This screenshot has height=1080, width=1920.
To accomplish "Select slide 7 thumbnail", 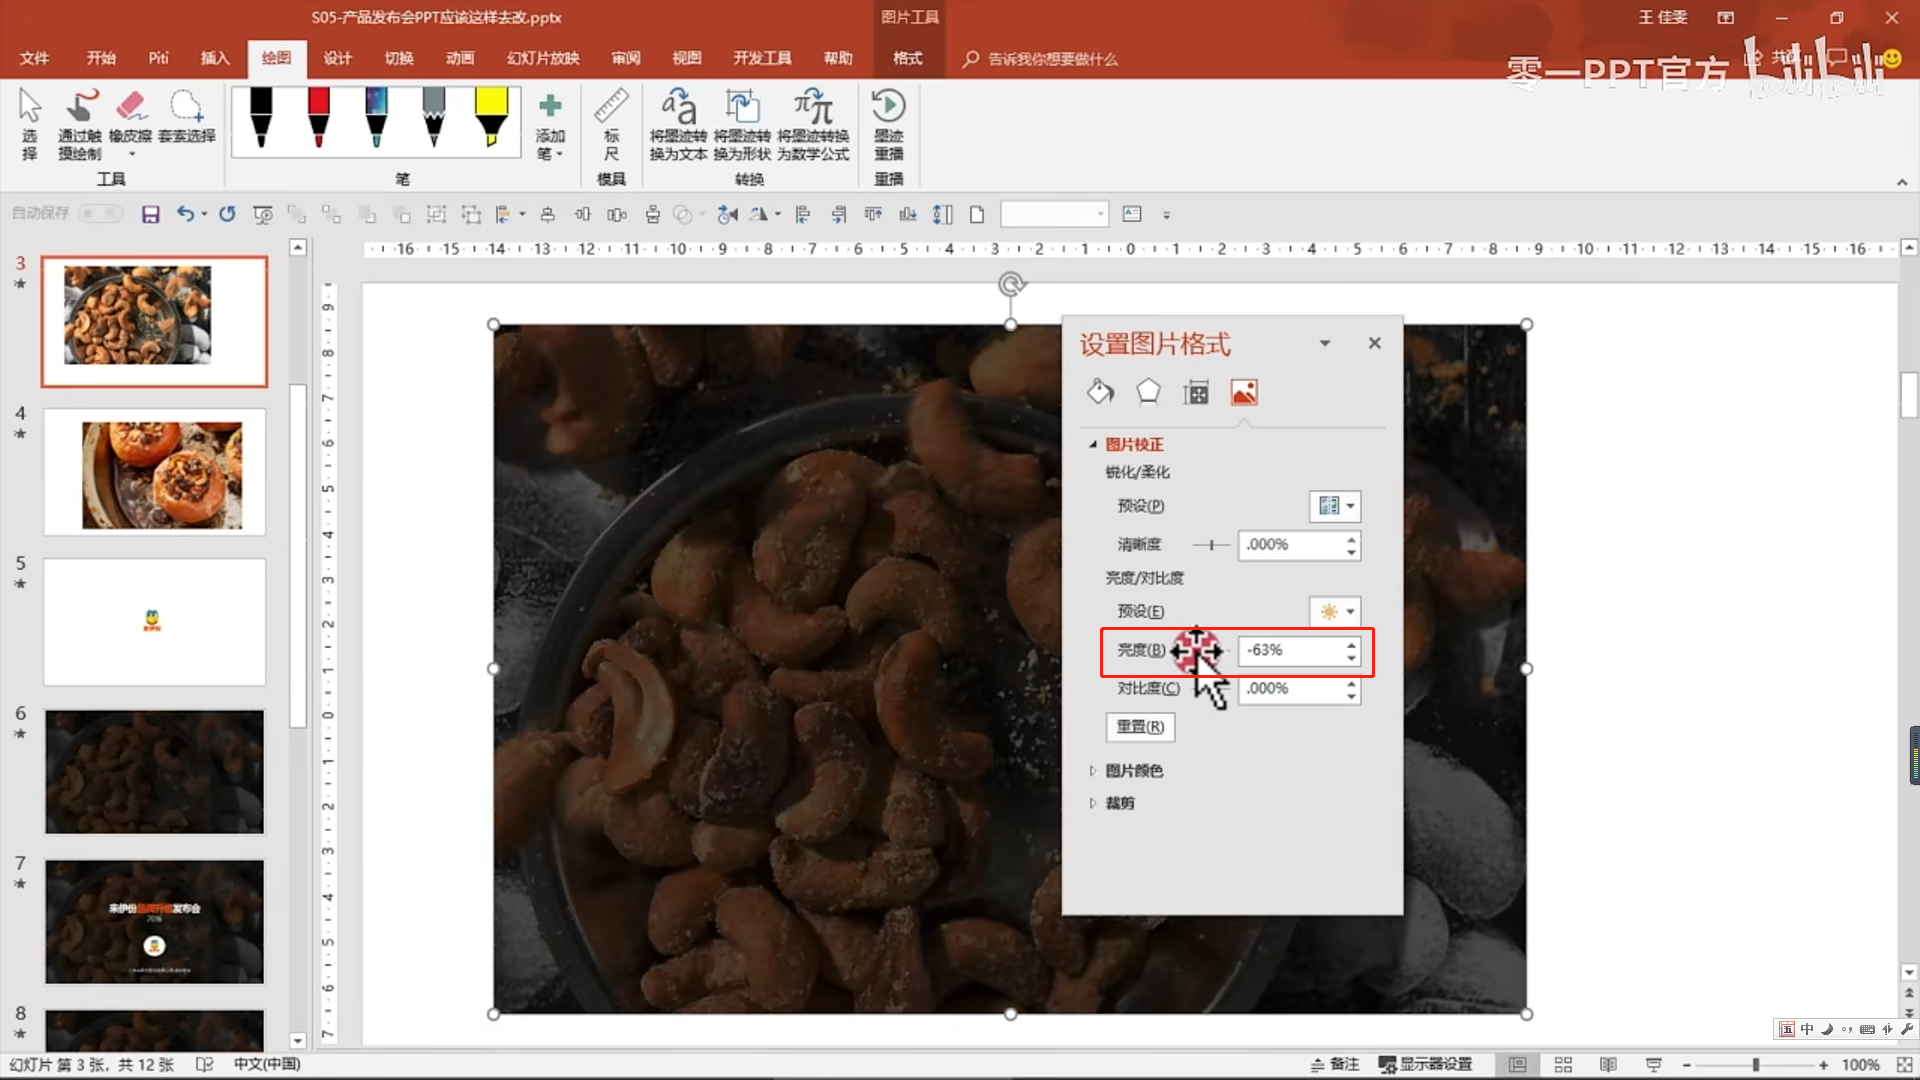I will coord(155,922).
